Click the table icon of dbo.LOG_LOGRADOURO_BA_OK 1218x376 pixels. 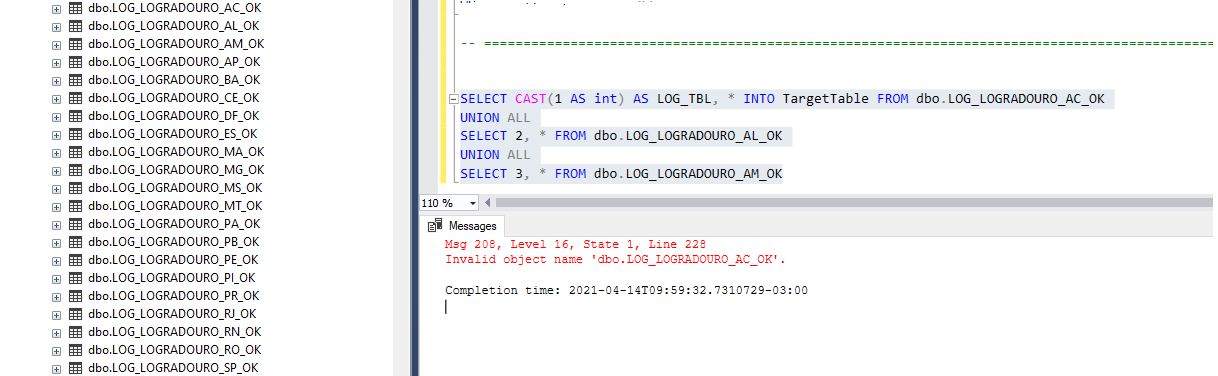tap(75, 80)
